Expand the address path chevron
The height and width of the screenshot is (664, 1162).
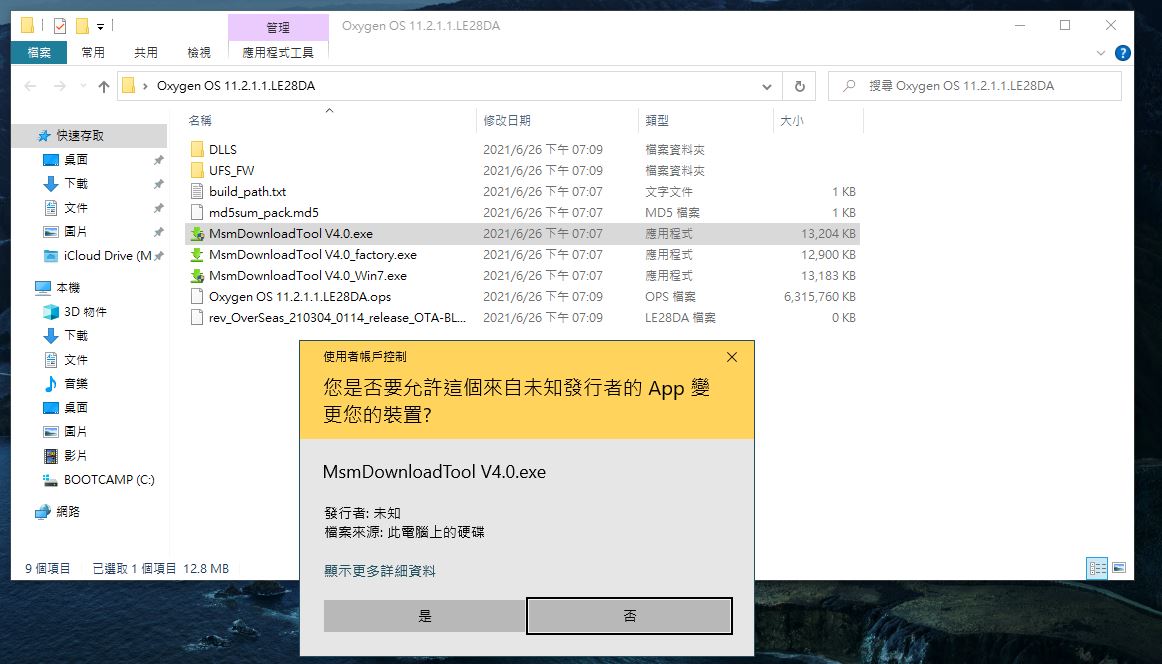[145, 86]
